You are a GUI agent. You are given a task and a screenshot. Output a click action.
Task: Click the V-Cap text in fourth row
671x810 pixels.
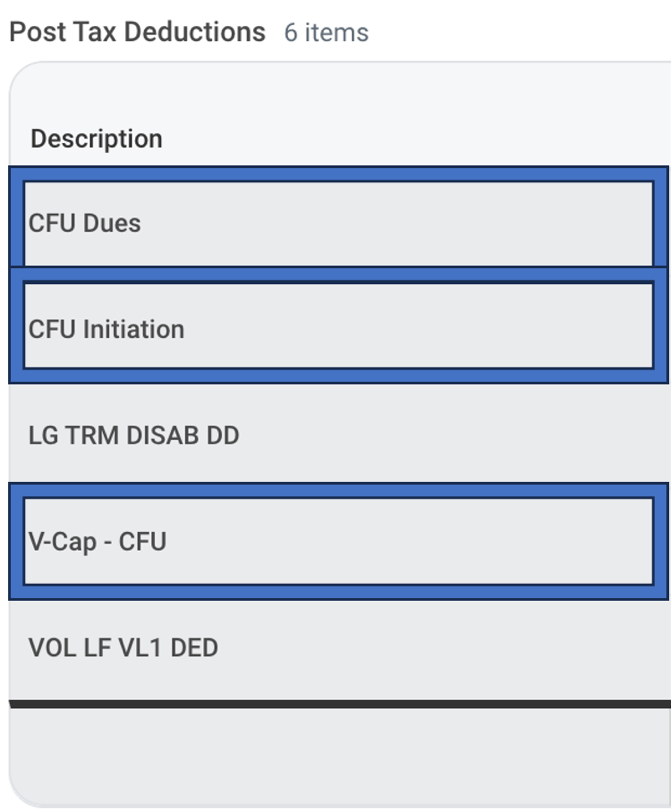click(63, 542)
